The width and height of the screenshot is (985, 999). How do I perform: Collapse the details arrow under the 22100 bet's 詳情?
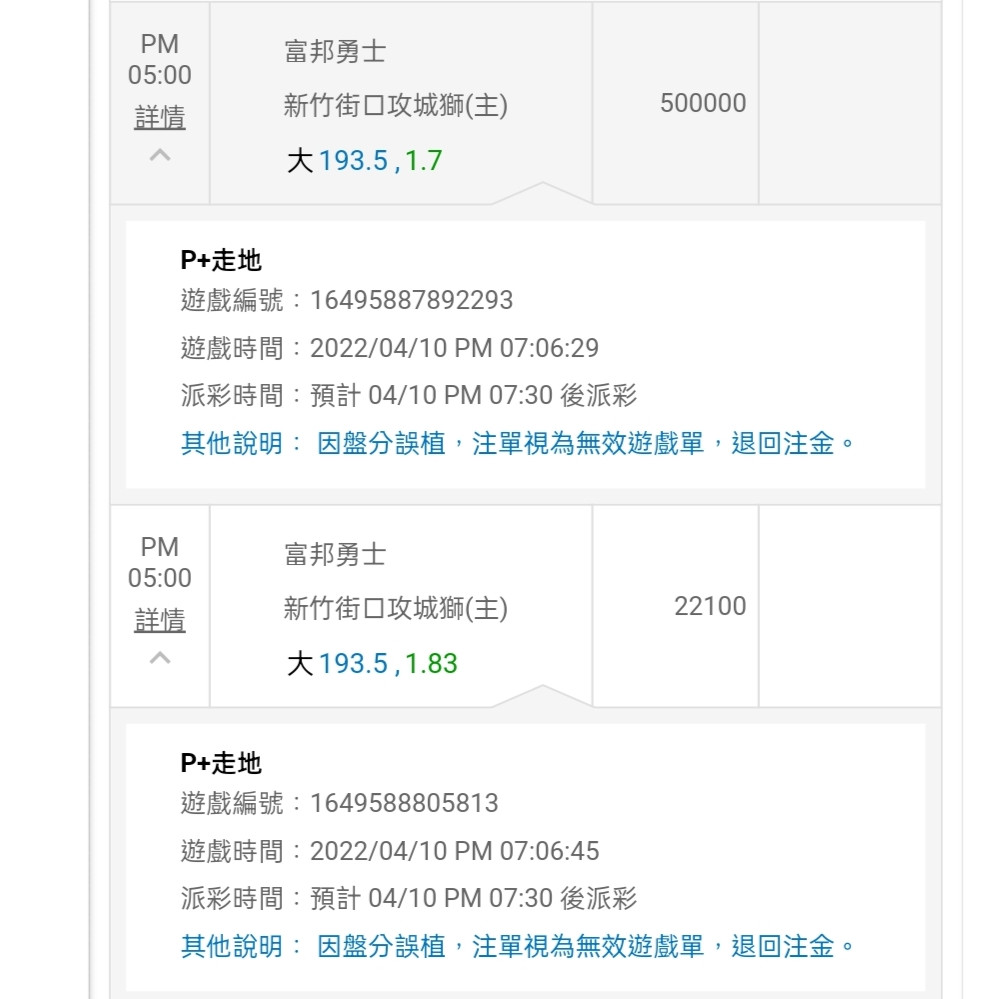pyautogui.click(x=160, y=658)
